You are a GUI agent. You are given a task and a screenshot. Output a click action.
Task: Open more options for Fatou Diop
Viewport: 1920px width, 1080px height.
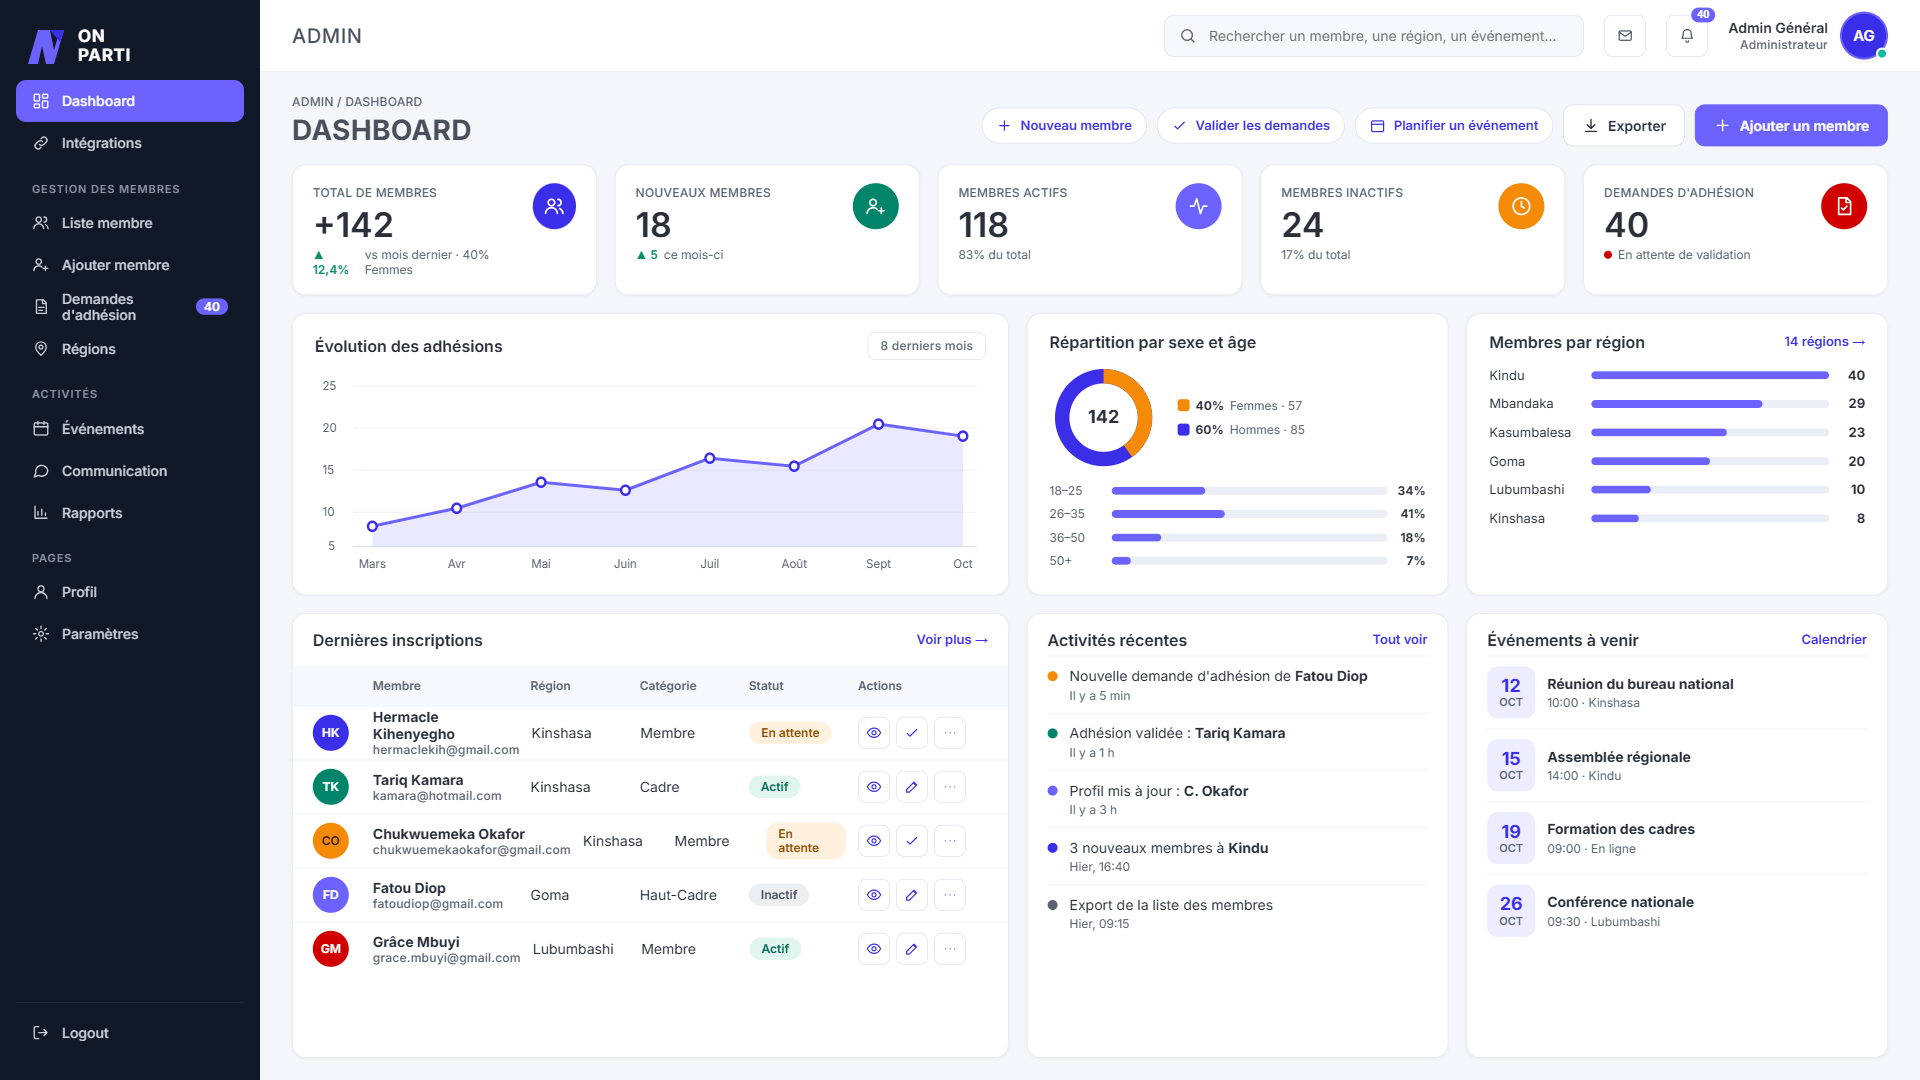[x=950, y=895]
